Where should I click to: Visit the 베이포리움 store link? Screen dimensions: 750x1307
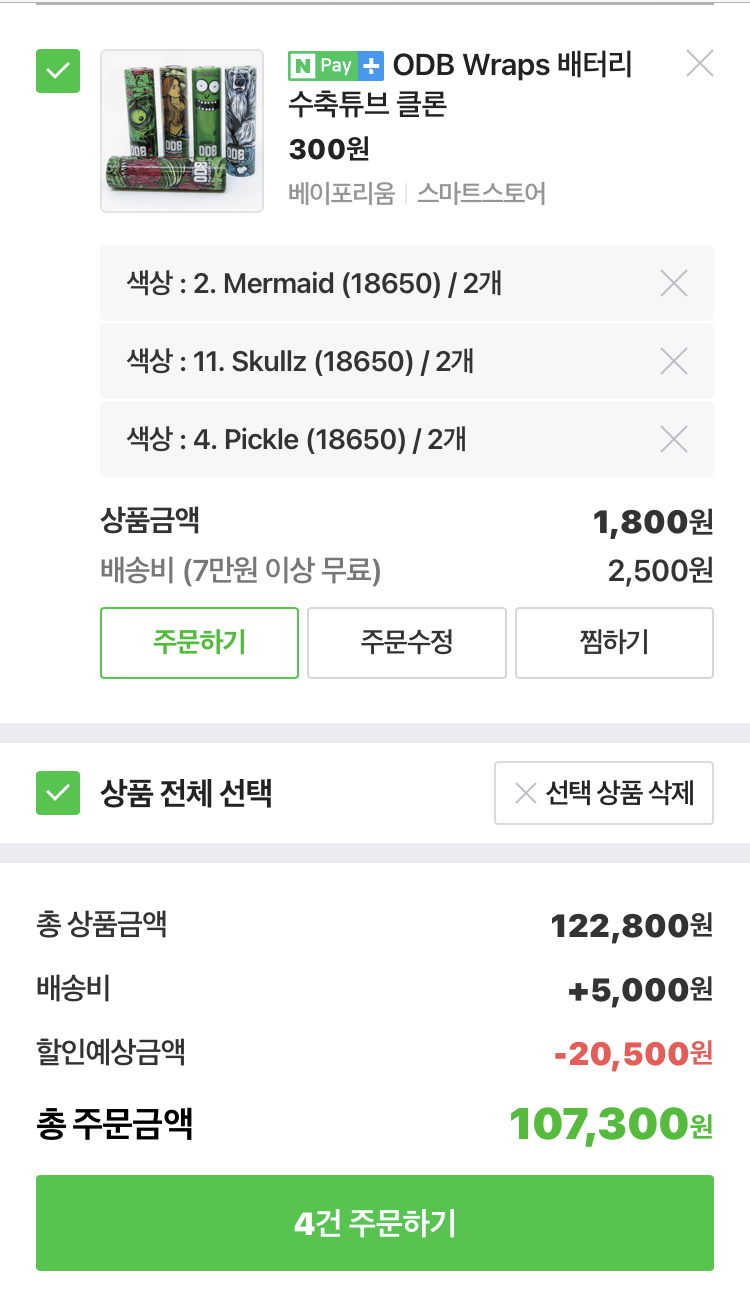point(342,193)
